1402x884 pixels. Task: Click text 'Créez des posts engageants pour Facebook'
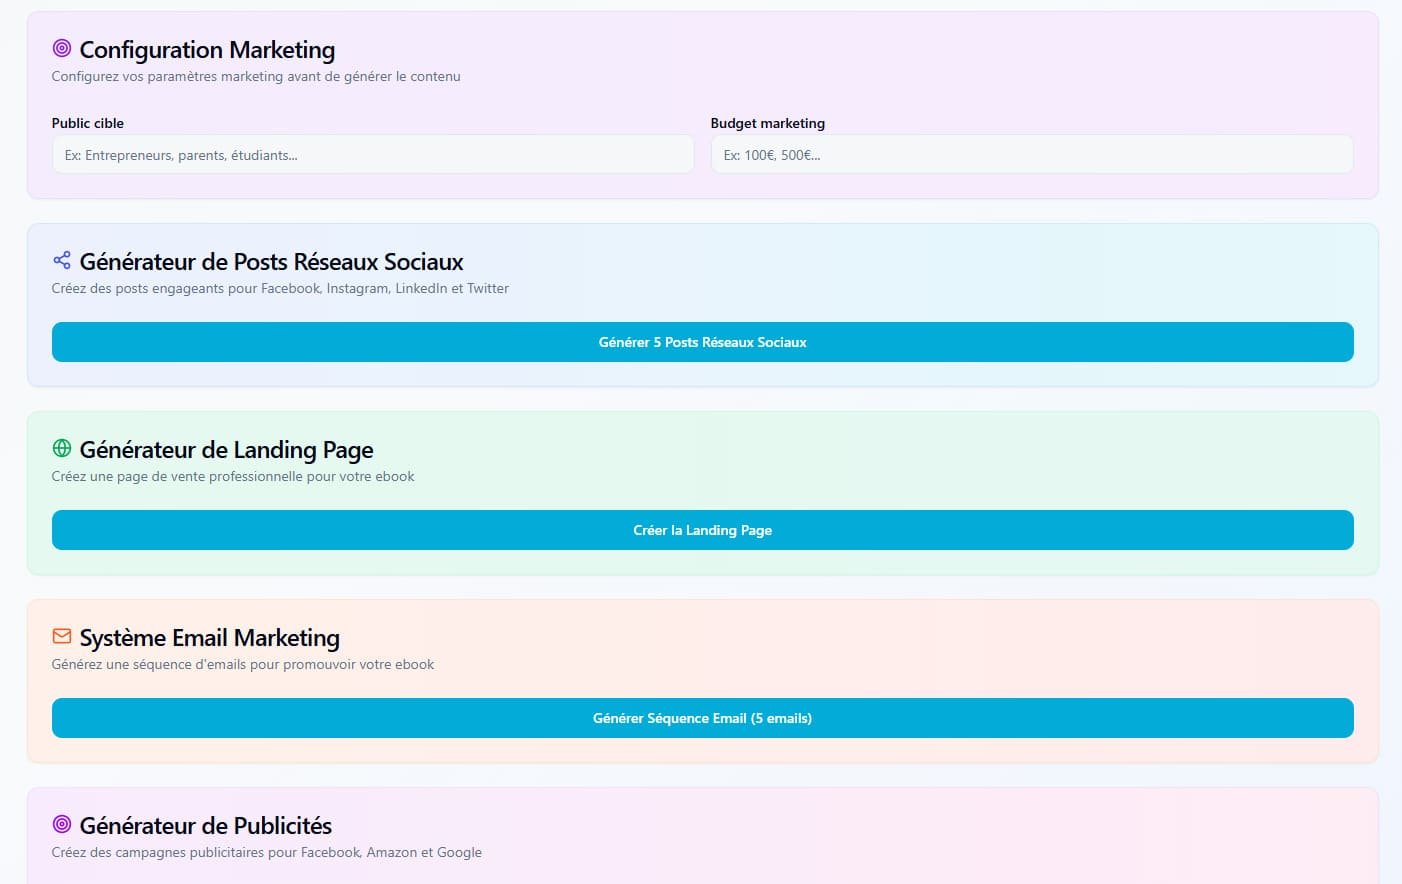tap(187, 288)
